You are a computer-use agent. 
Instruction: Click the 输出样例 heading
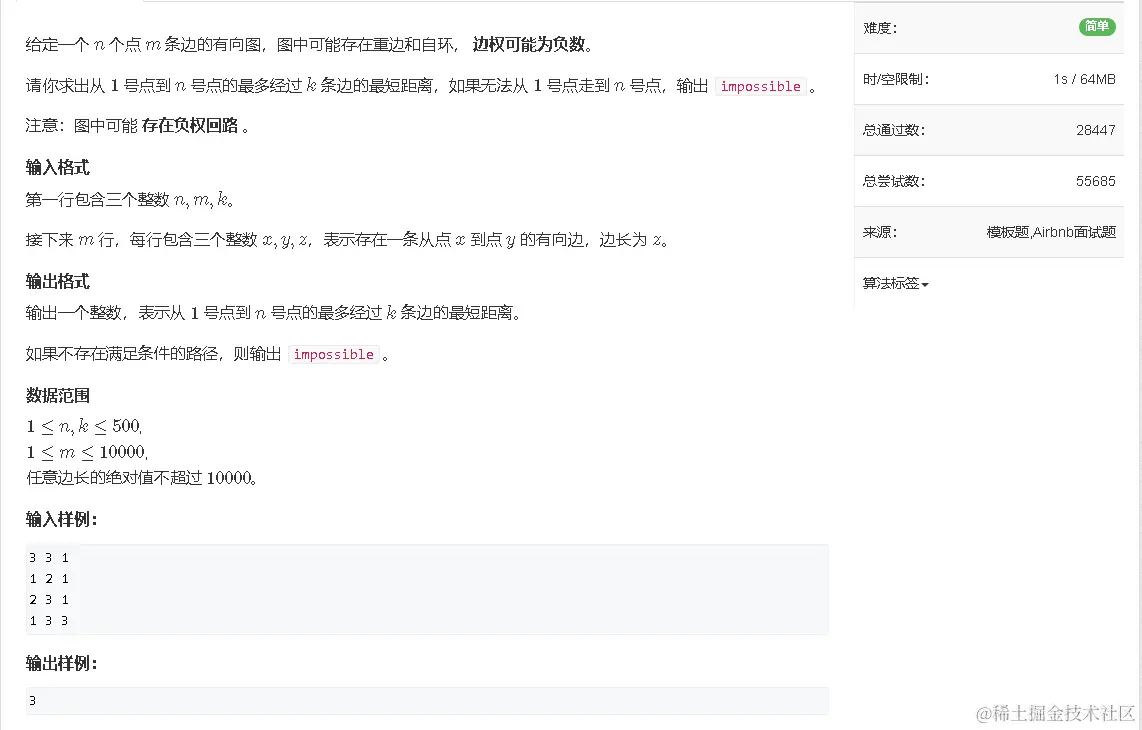(62, 664)
